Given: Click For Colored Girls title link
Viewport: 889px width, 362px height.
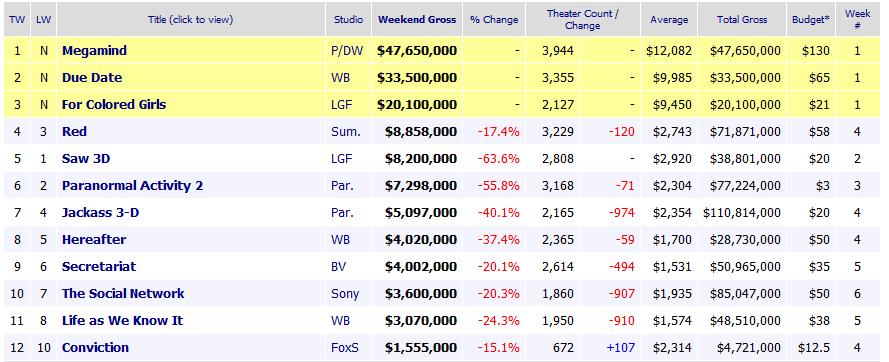Looking at the screenshot, I should coord(114,105).
